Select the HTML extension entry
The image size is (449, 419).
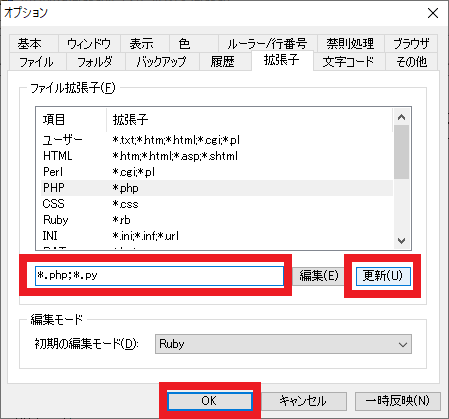tap(217, 156)
